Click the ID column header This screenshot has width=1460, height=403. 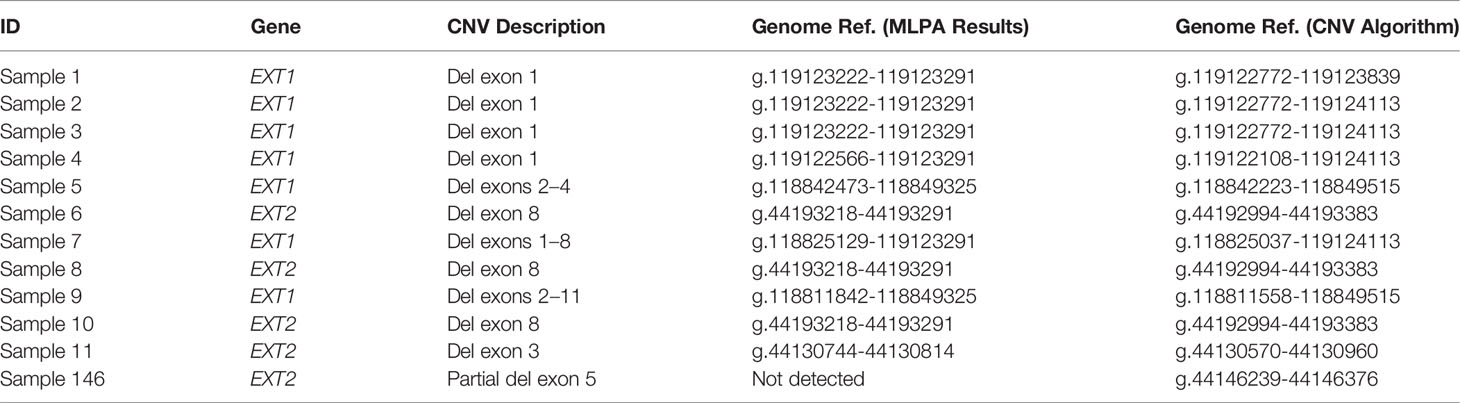click(10, 28)
